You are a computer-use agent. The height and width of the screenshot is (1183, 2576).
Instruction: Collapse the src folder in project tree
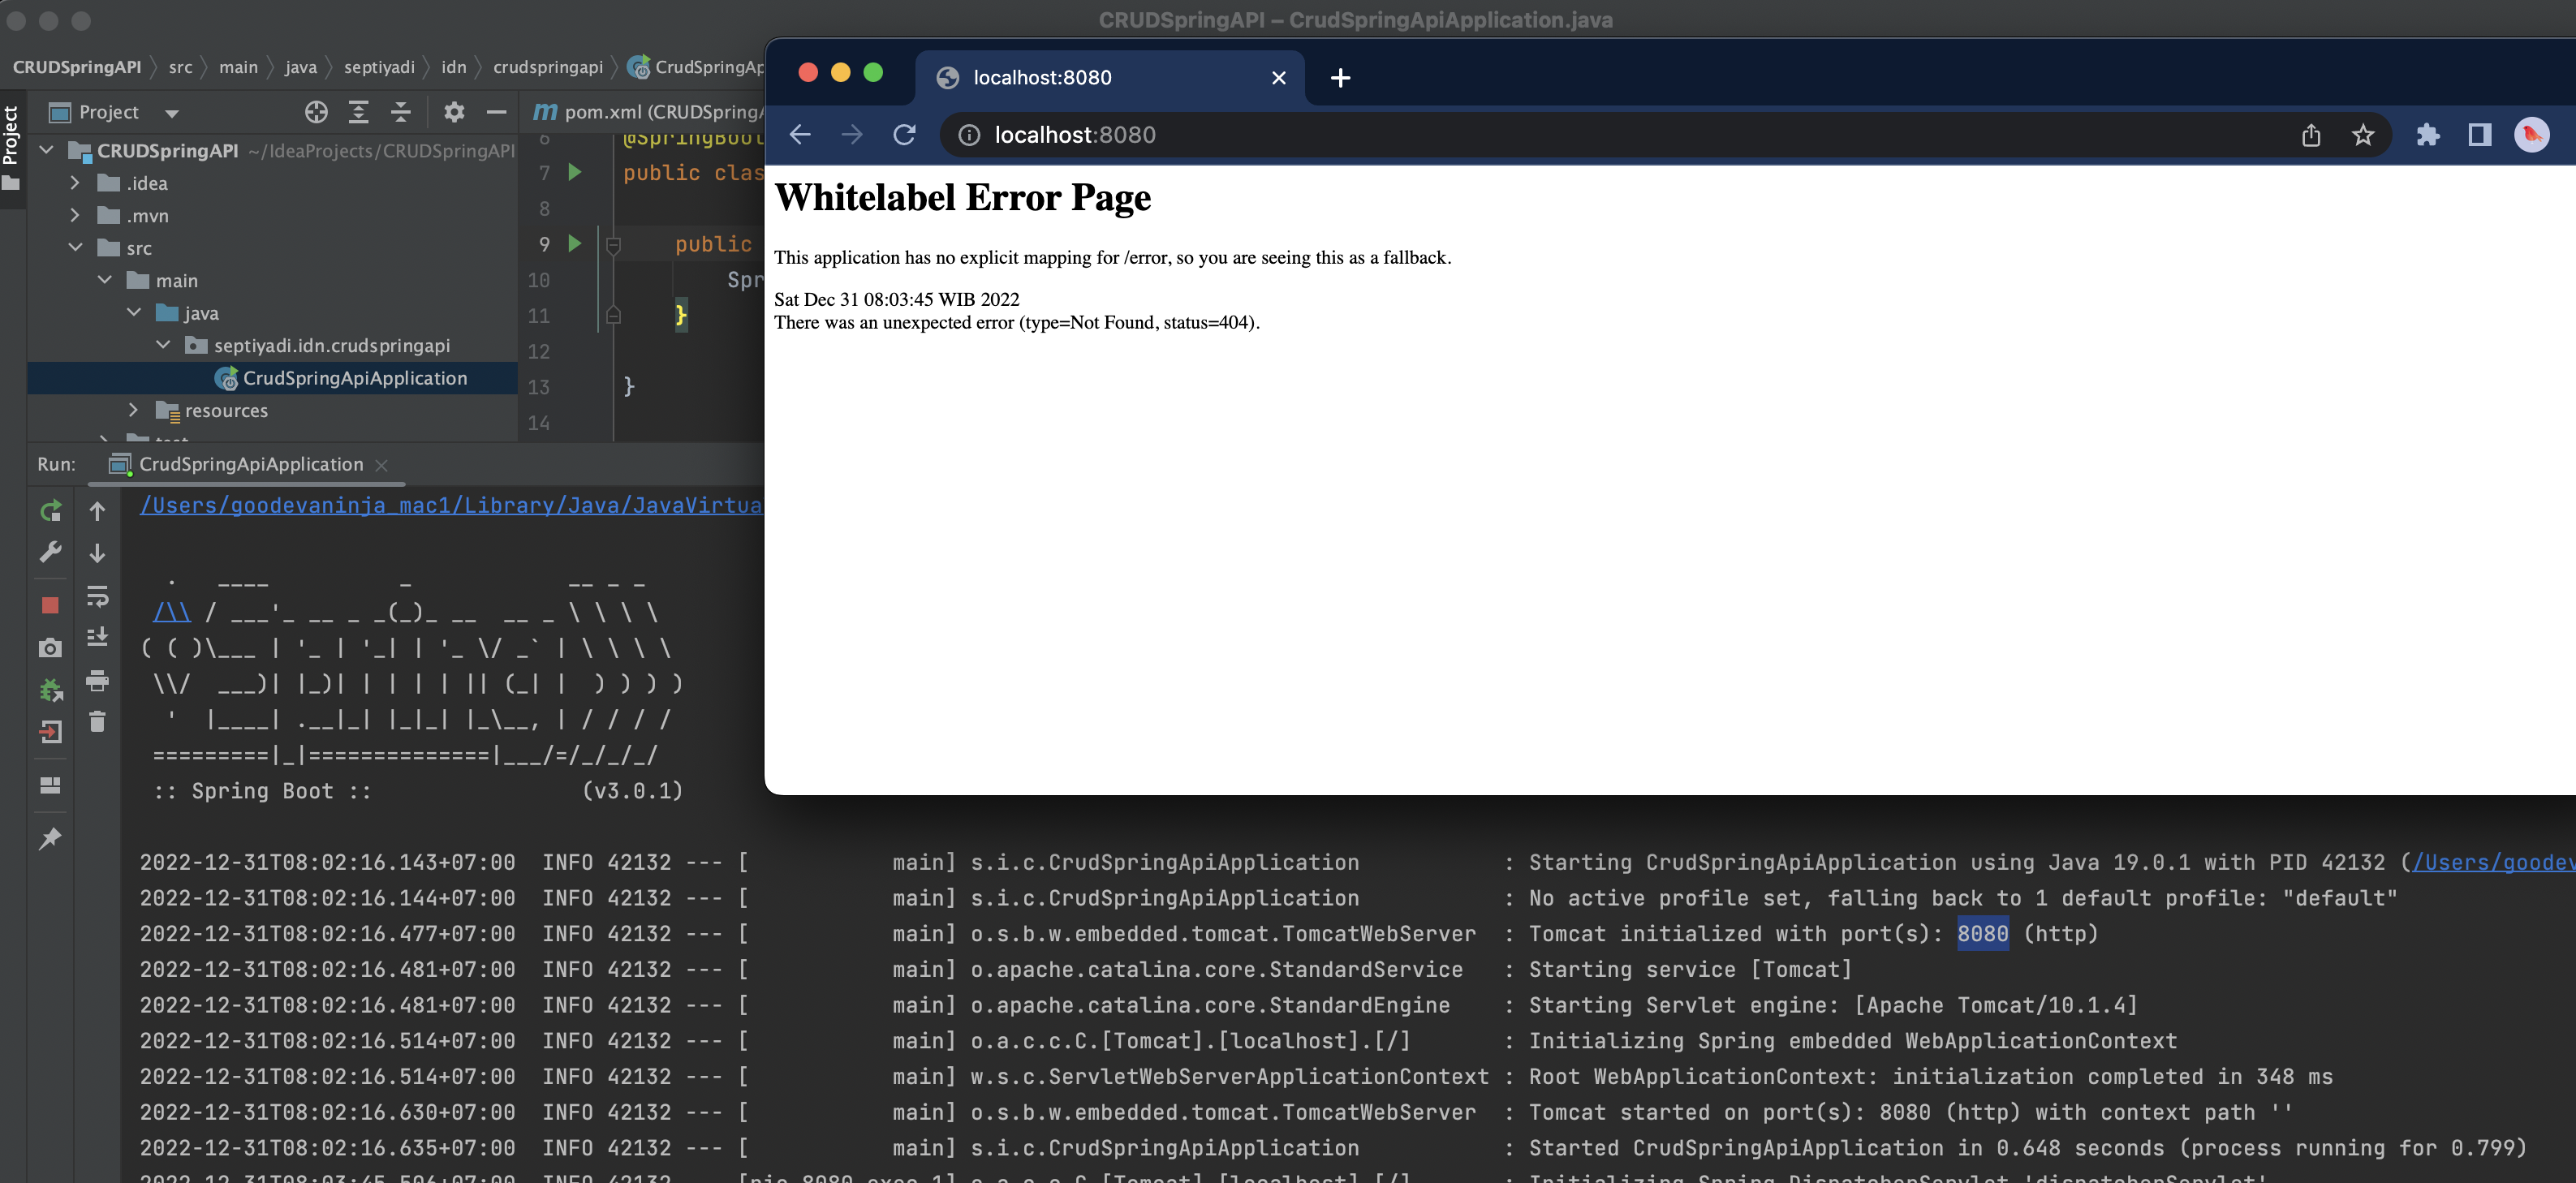pos(75,247)
